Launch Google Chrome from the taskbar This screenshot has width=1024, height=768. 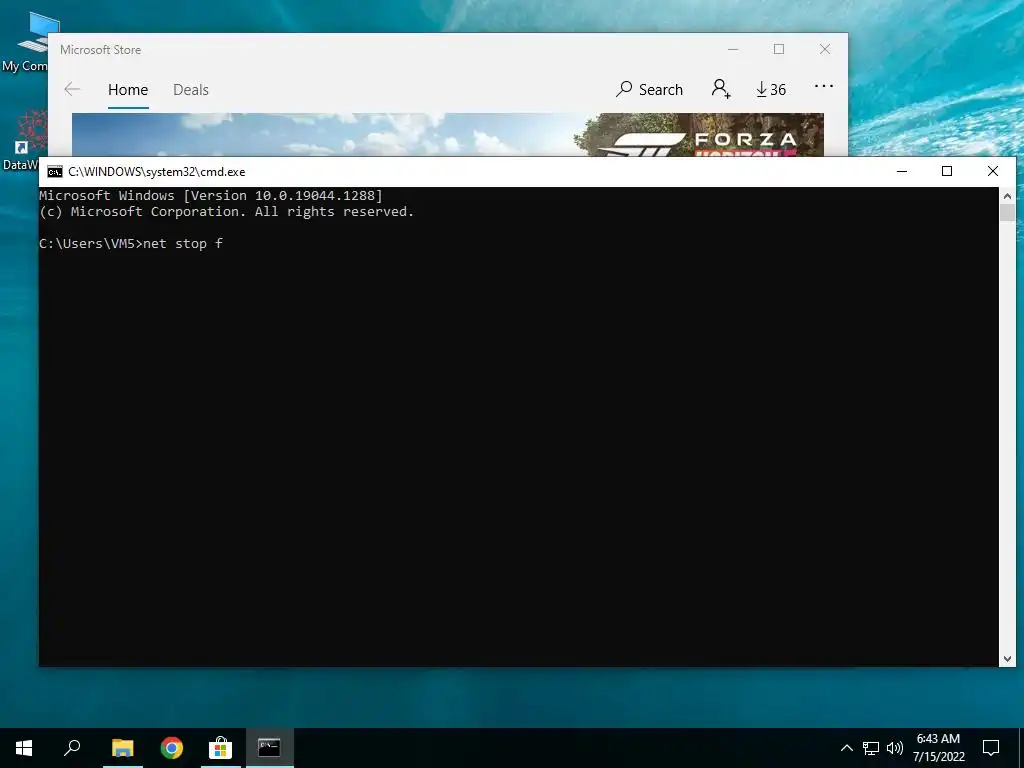172,748
